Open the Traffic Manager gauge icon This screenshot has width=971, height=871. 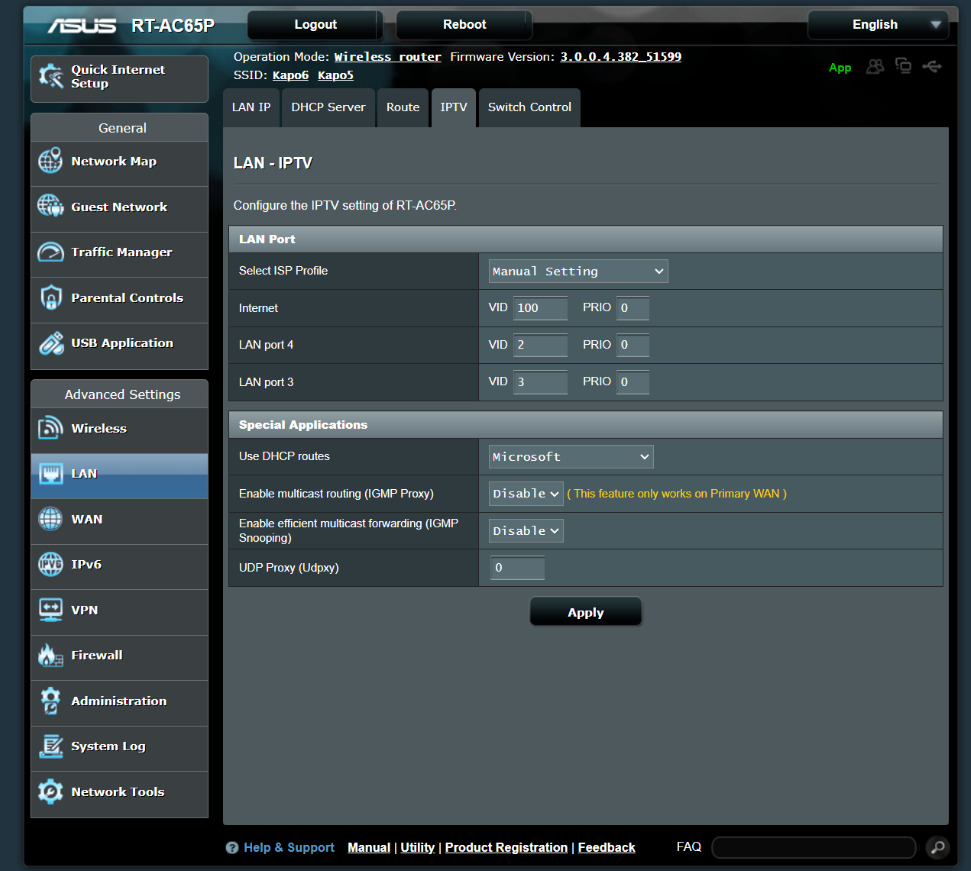click(x=50, y=253)
